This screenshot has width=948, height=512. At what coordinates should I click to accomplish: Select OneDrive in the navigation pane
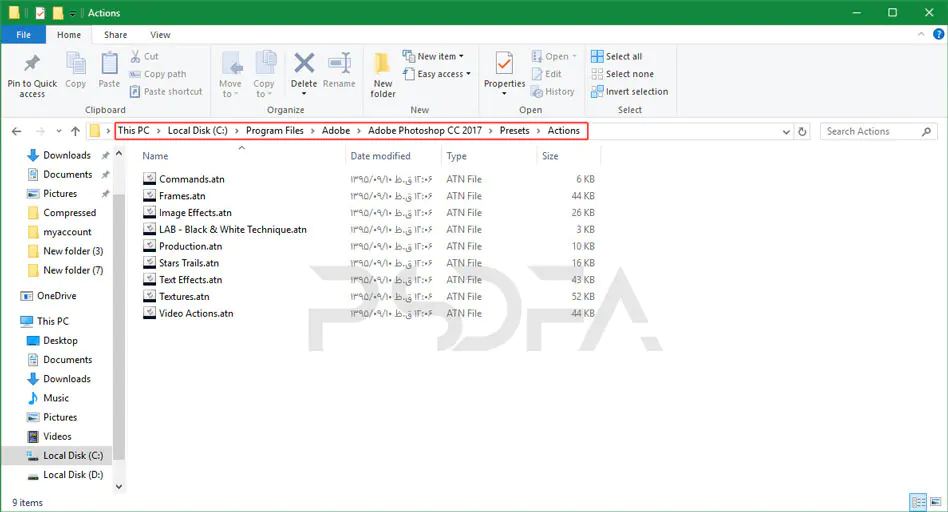click(x=56, y=296)
